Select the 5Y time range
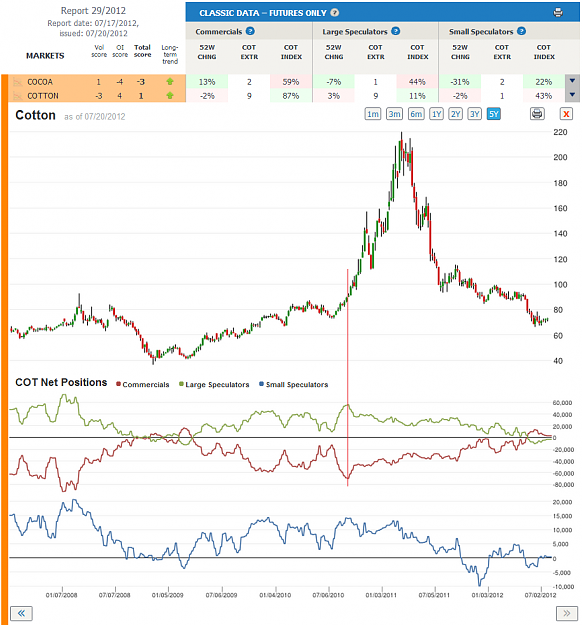 [x=494, y=114]
